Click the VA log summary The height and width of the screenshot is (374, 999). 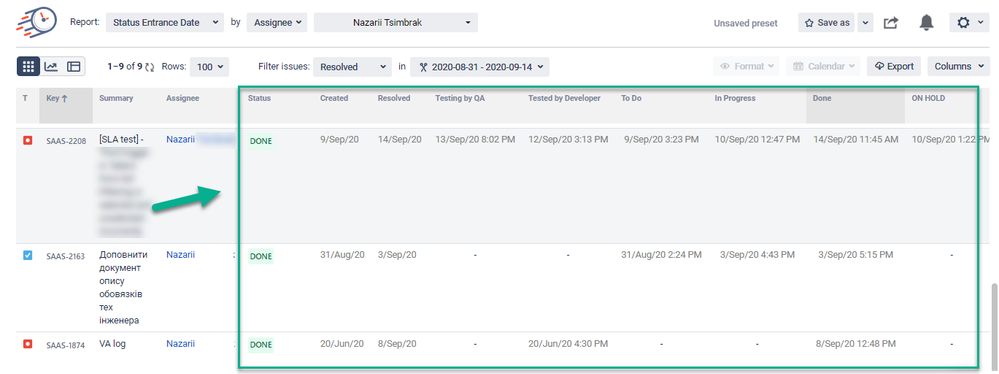[x=113, y=343]
